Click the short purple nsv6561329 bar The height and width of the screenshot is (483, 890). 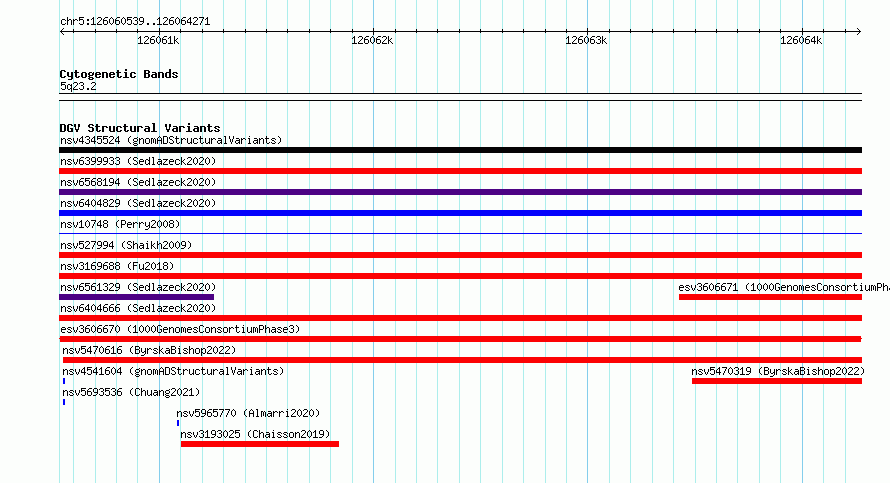click(x=136, y=297)
